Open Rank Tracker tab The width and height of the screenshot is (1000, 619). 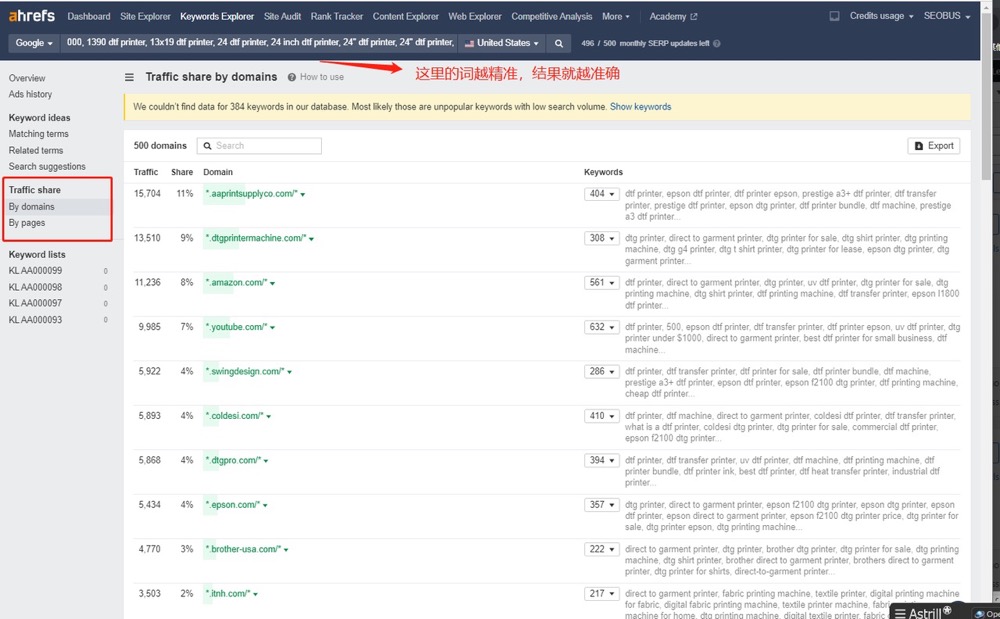pyautogui.click(x=337, y=17)
